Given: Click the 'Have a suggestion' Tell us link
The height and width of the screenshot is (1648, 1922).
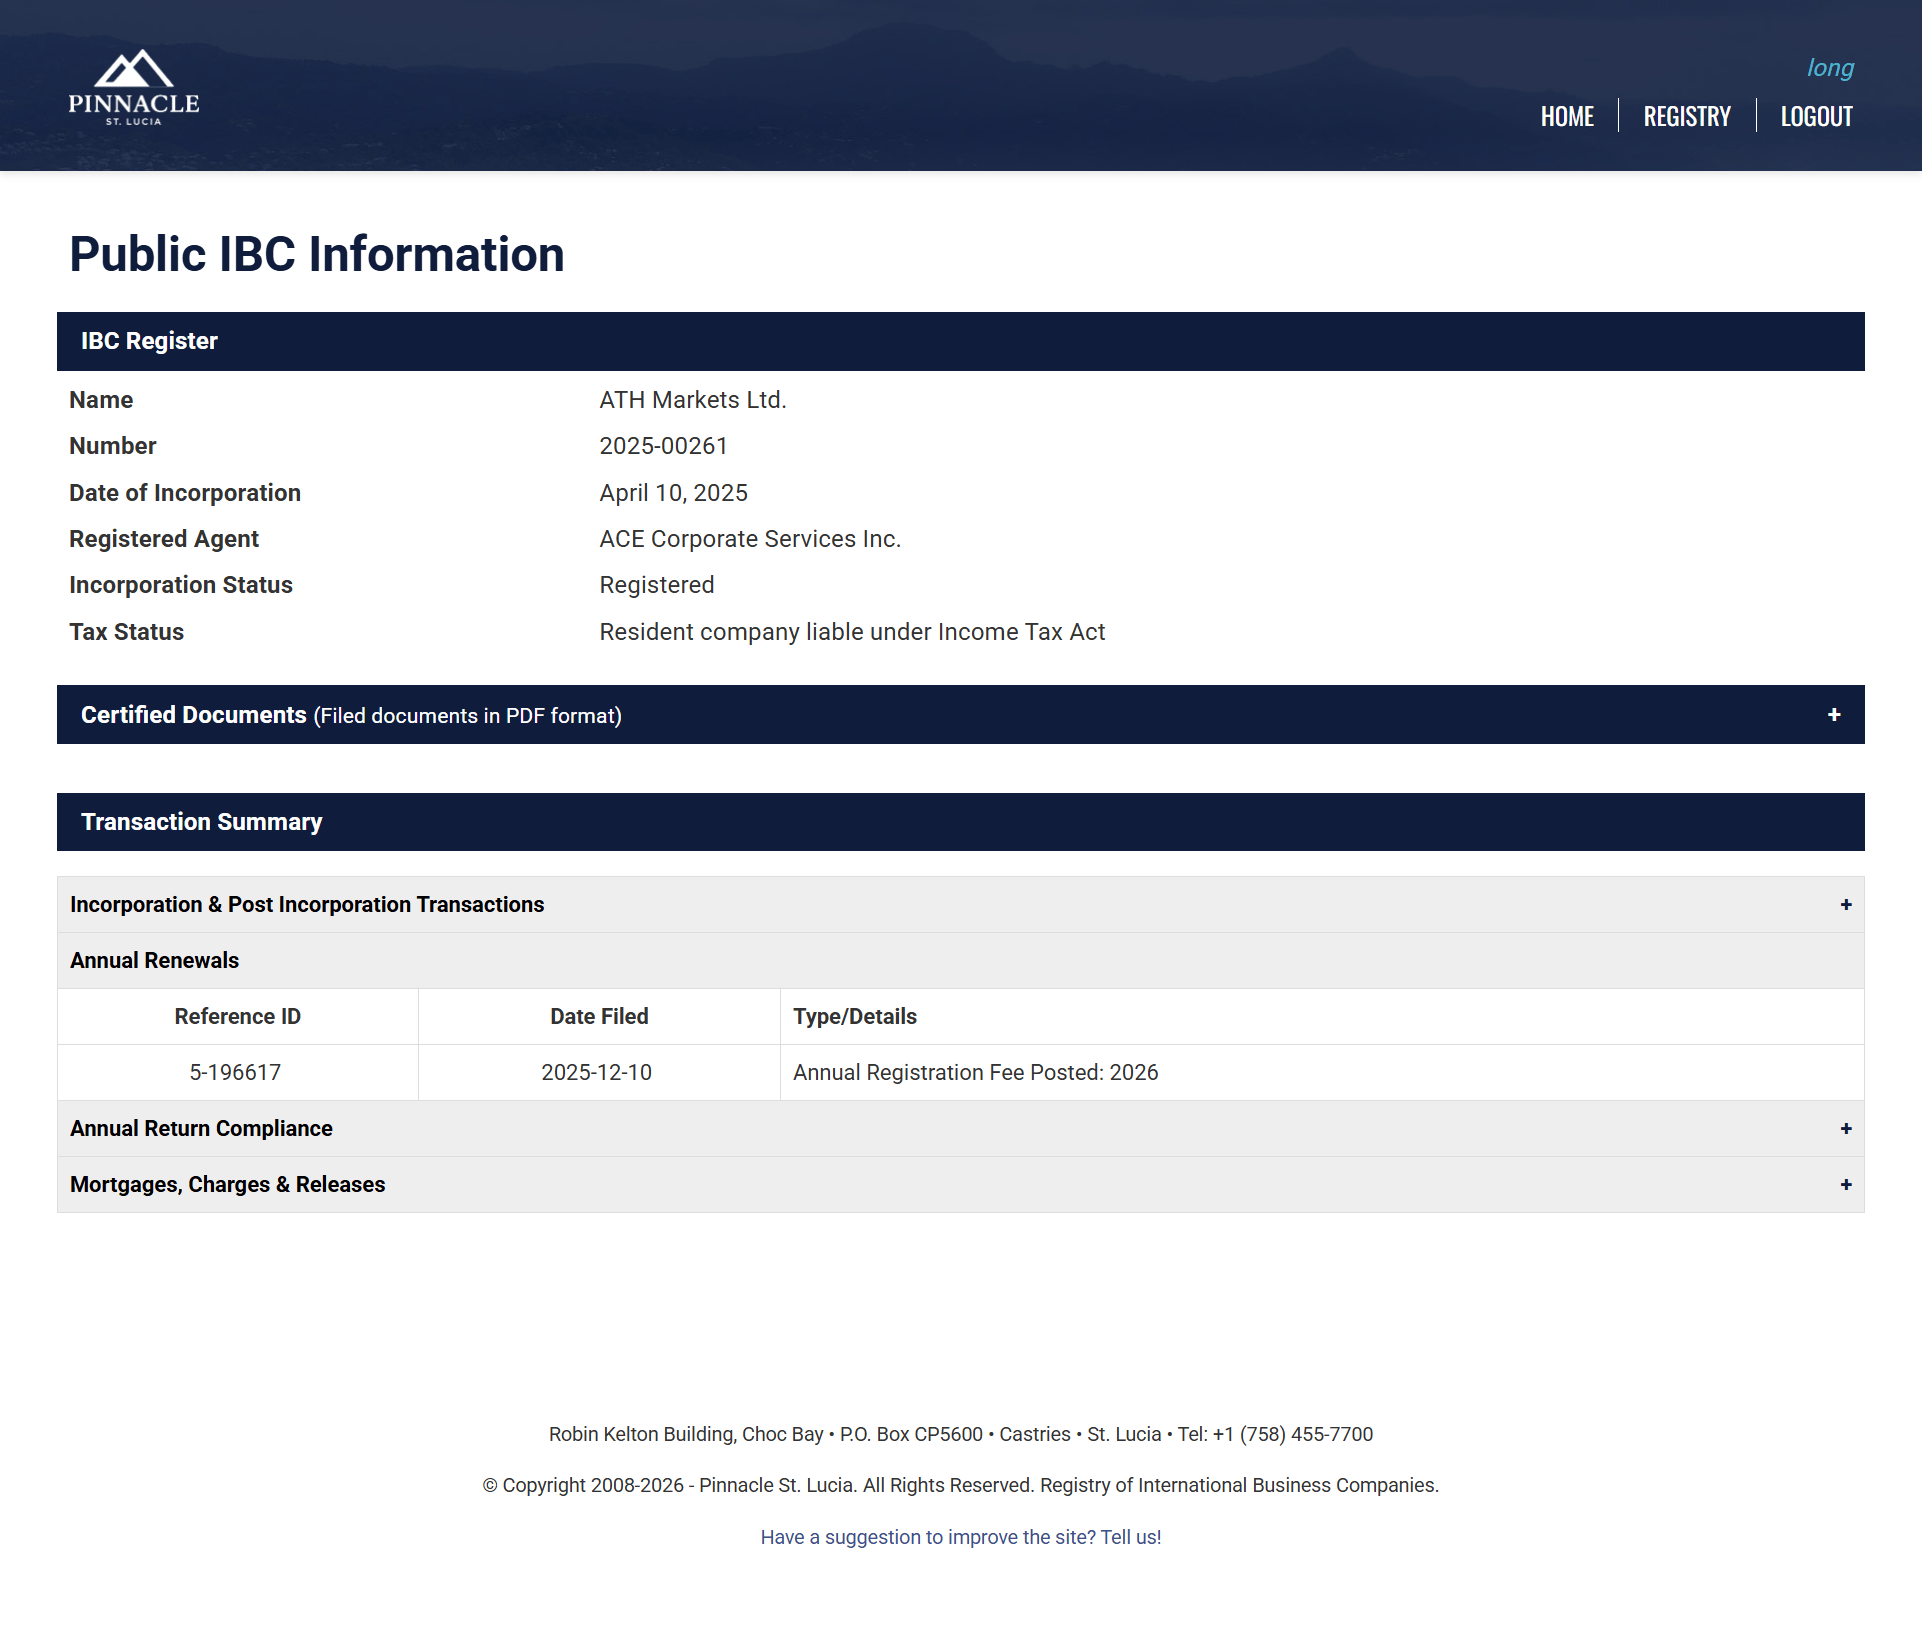Looking at the screenshot, I should pyautogui.click(x=960, y=1537).
